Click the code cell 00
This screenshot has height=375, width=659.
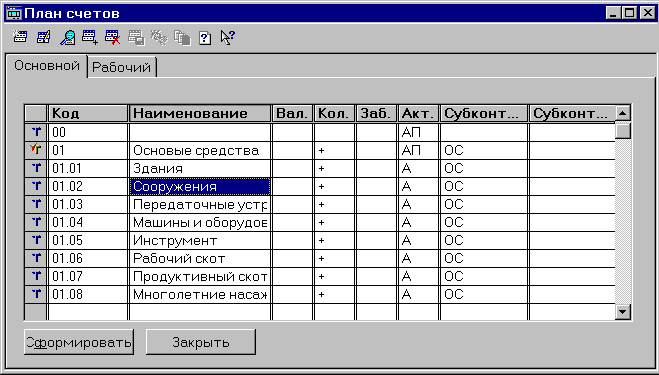coord(88,132)
